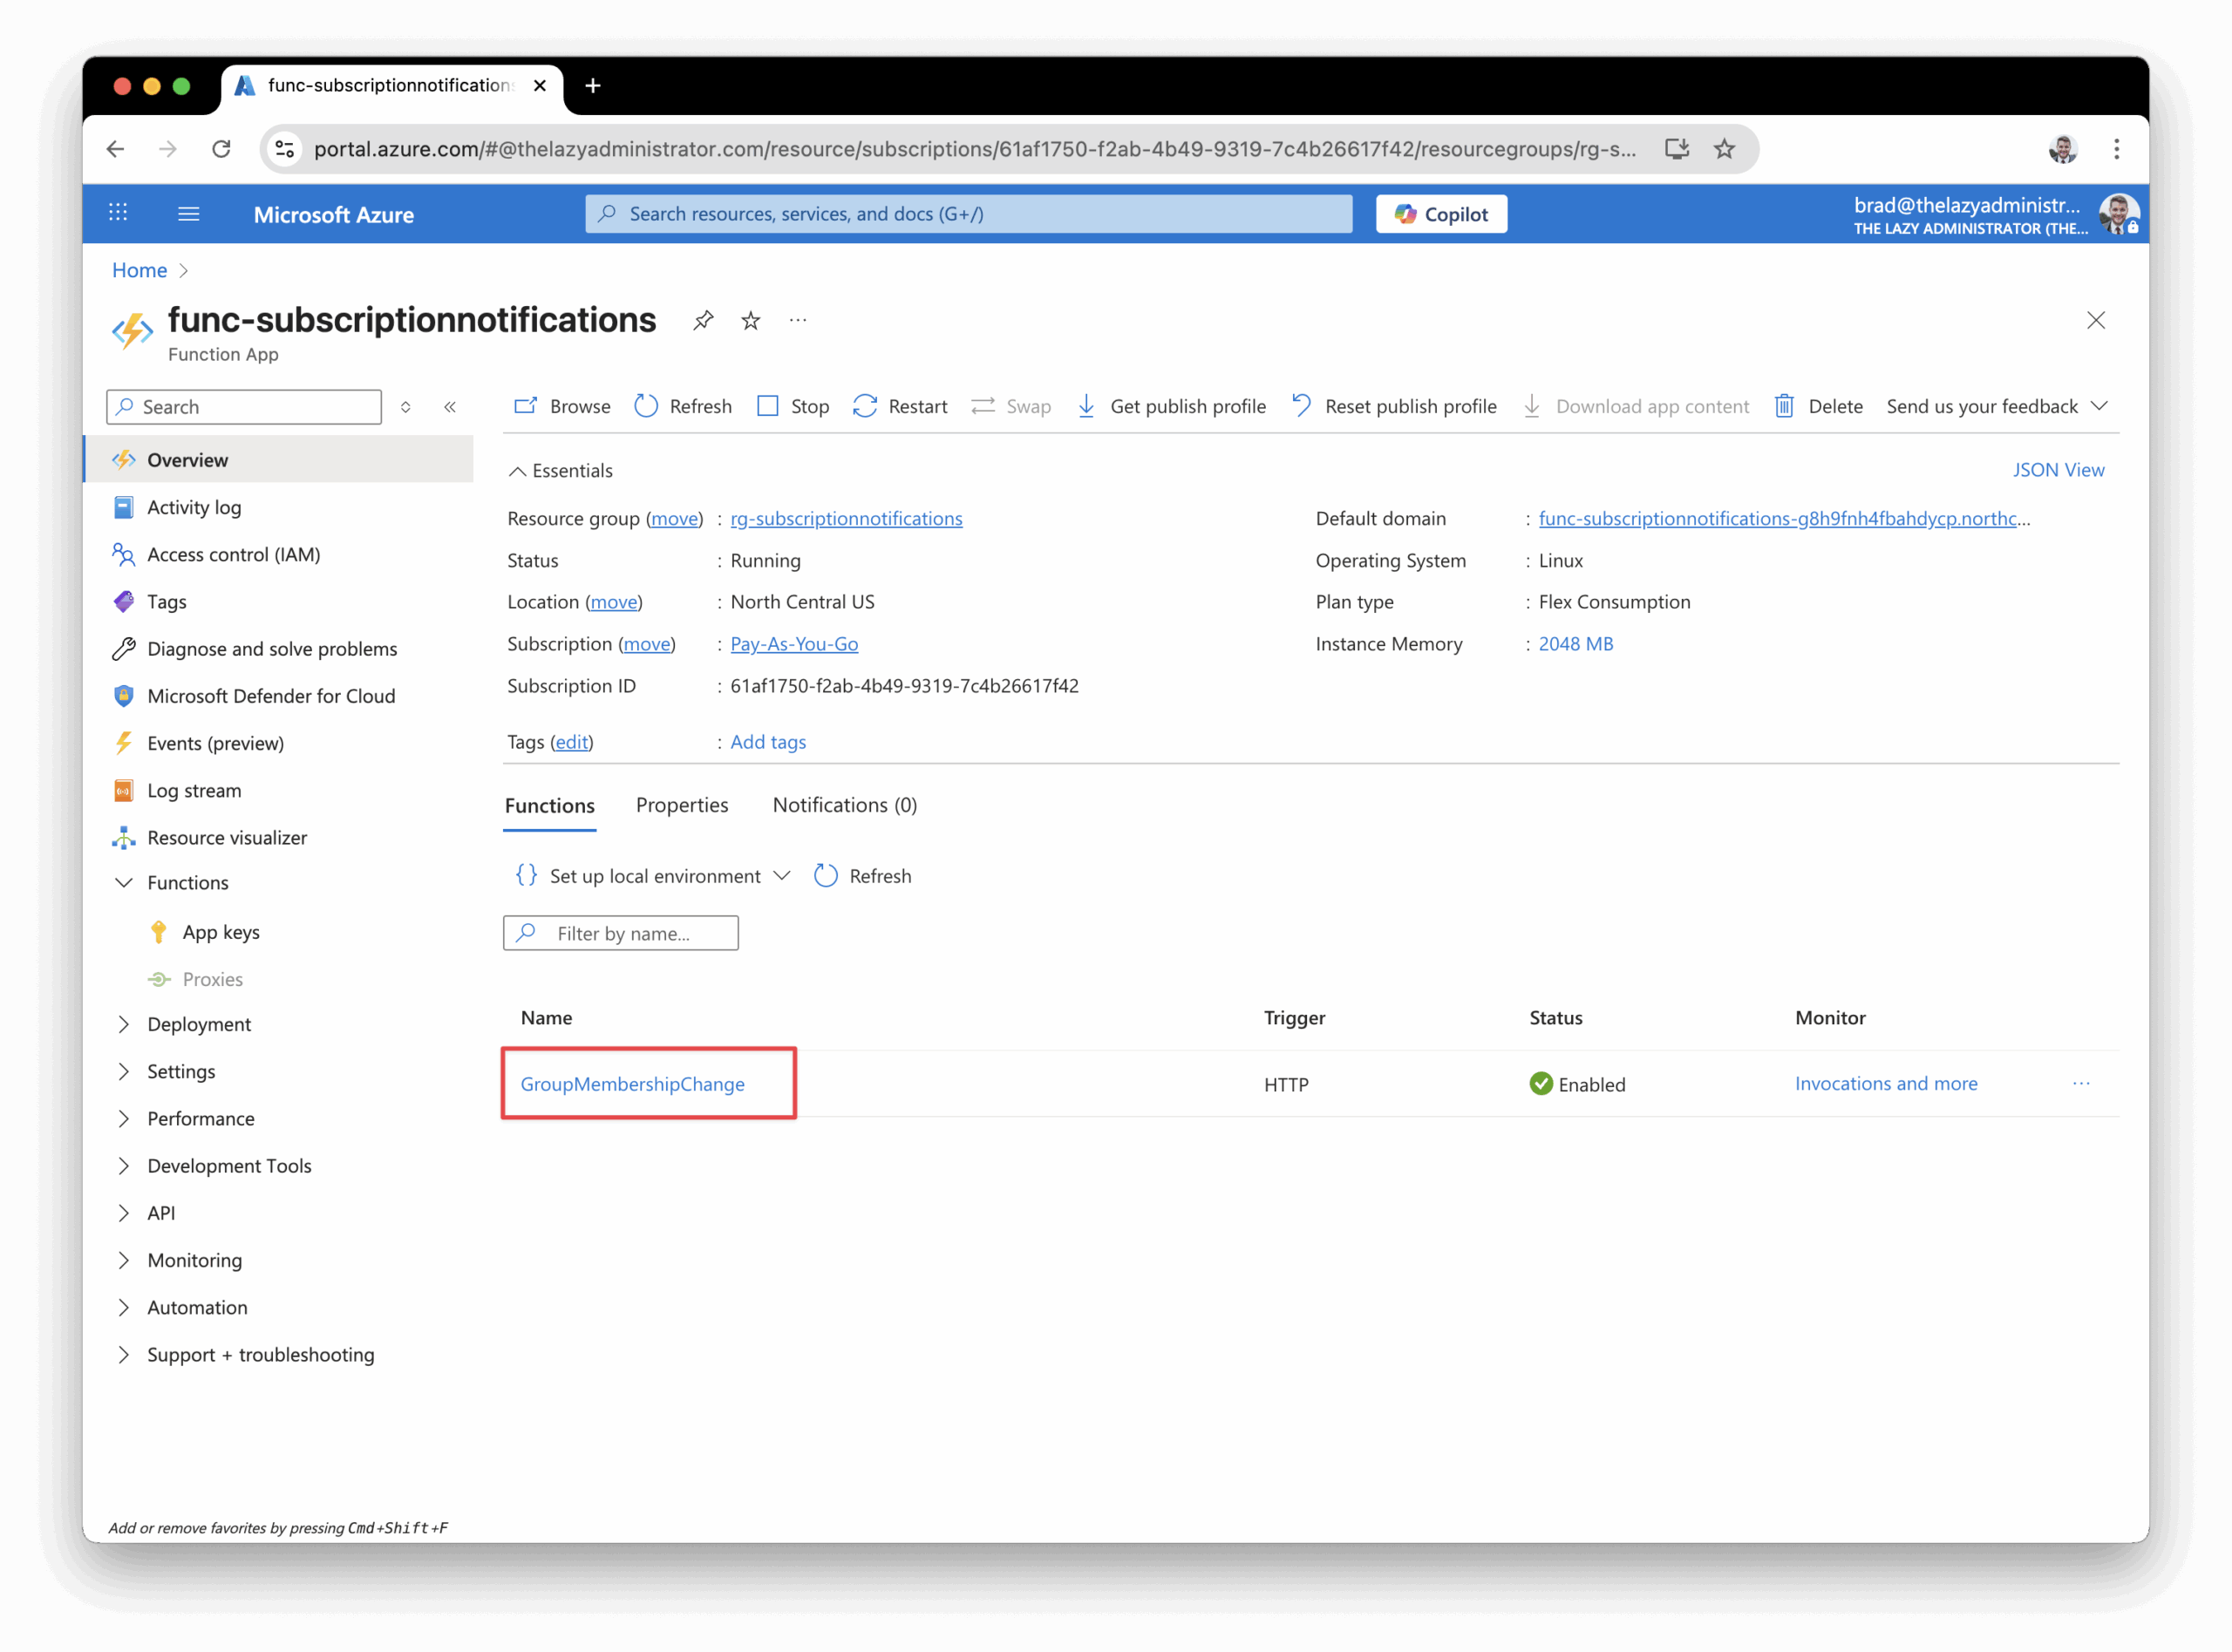The height and width of the screenshot is (1652, 2232).
Task: Open the Notifications (0) tab
Action: pyautogui.click(x=844, y=805)
